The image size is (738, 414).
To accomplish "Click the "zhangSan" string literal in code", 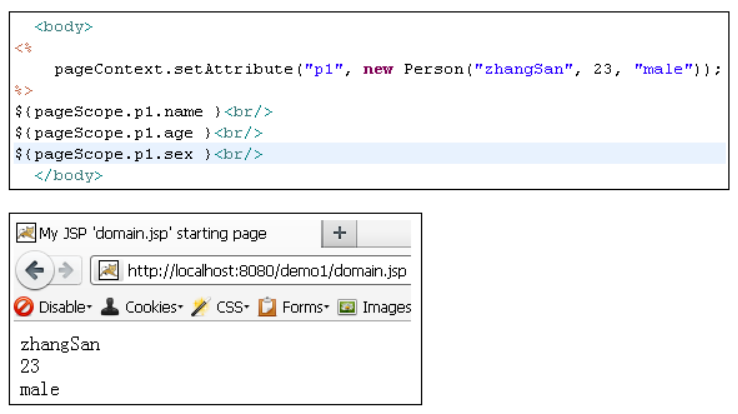I will point(524,69).
